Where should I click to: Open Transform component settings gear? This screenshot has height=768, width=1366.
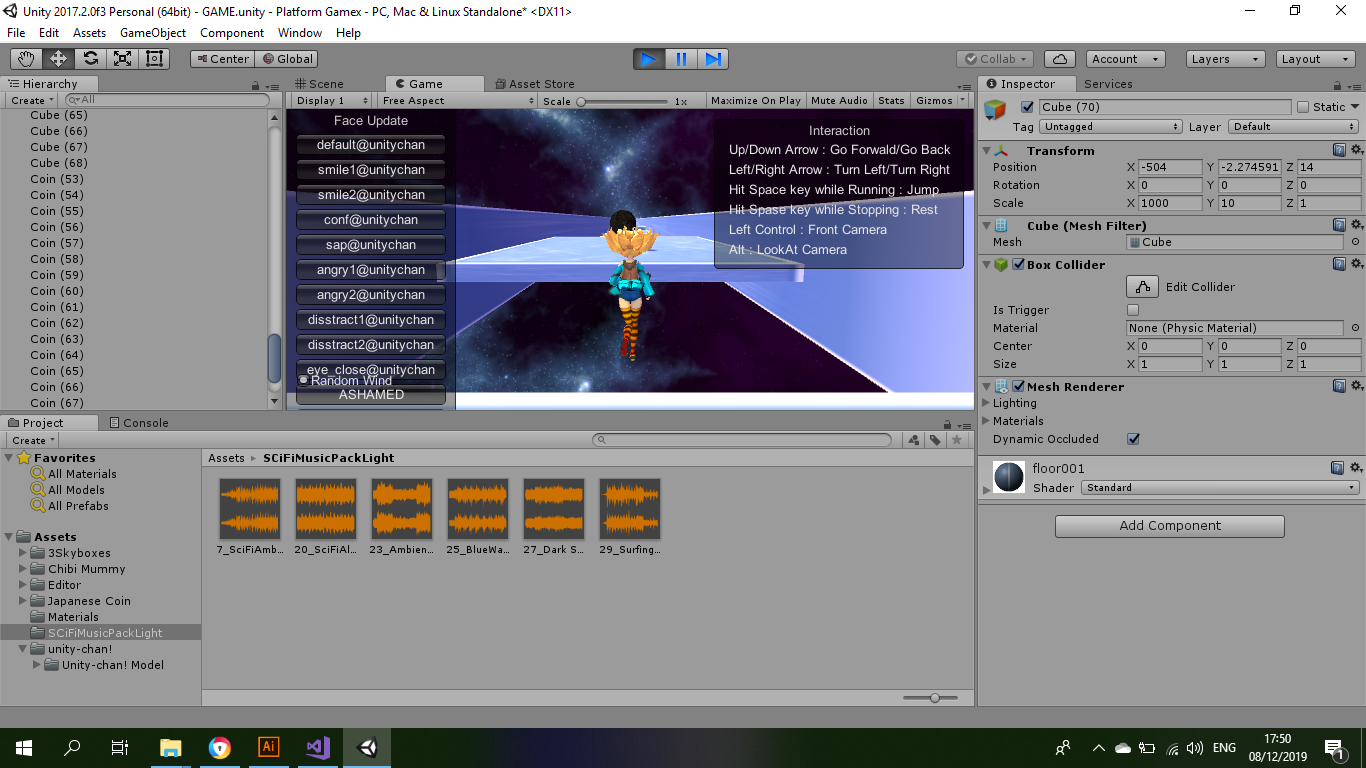tap(1356, 150)
